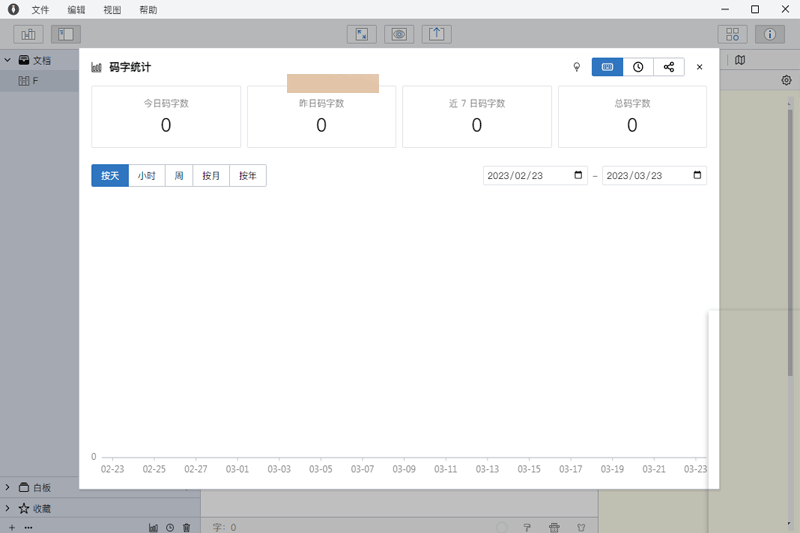Click the lightbulb tips icon in dialog
The image size is (800, 533).
pyautogui.click(x=576, y=67)
